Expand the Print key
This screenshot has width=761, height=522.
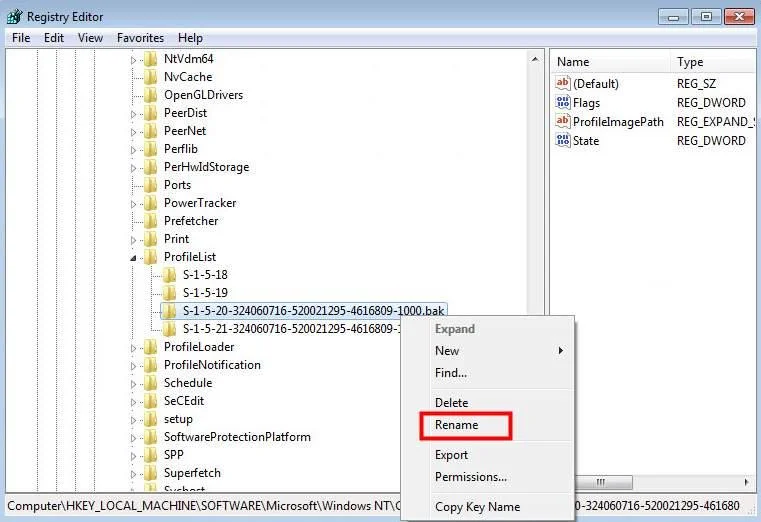(x=133, y=240)
